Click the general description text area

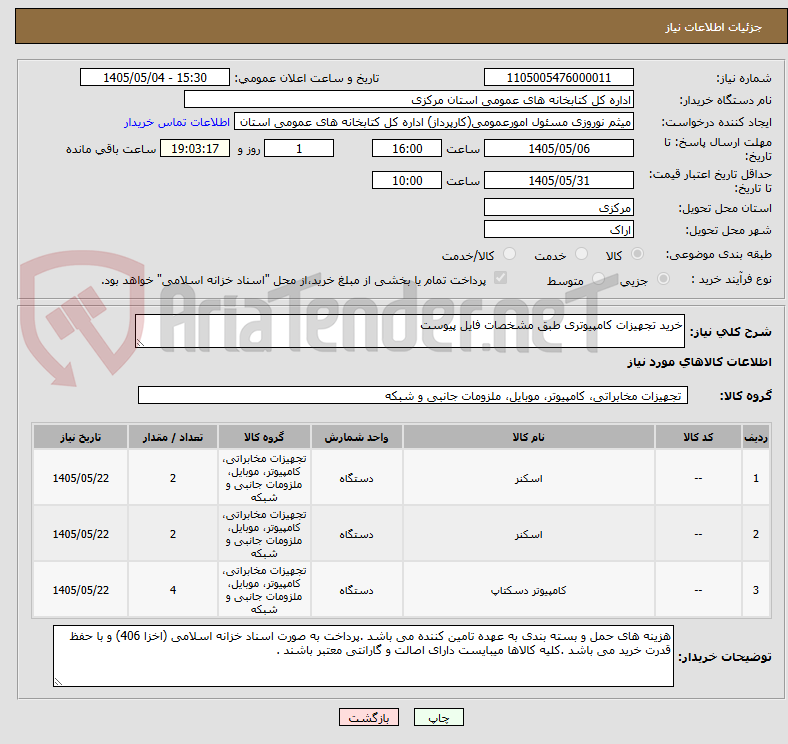point(410,331)
